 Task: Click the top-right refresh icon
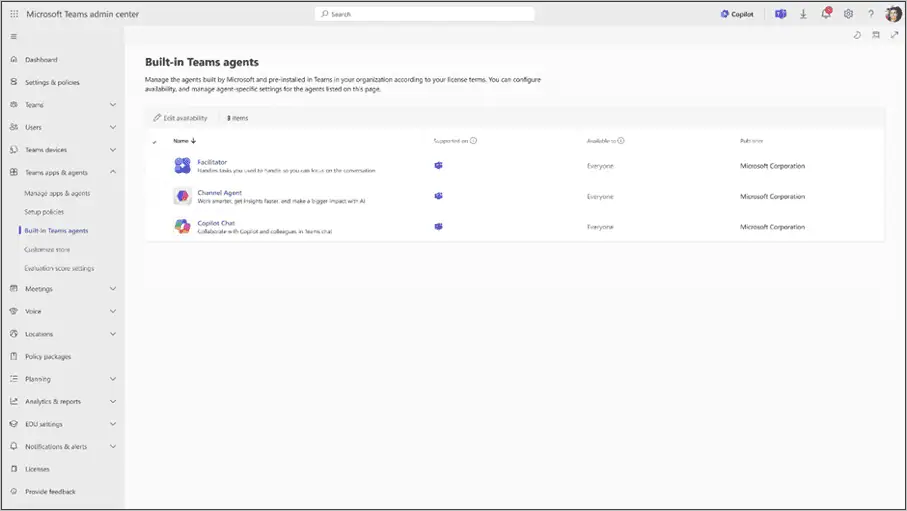(x=857, y=35)
